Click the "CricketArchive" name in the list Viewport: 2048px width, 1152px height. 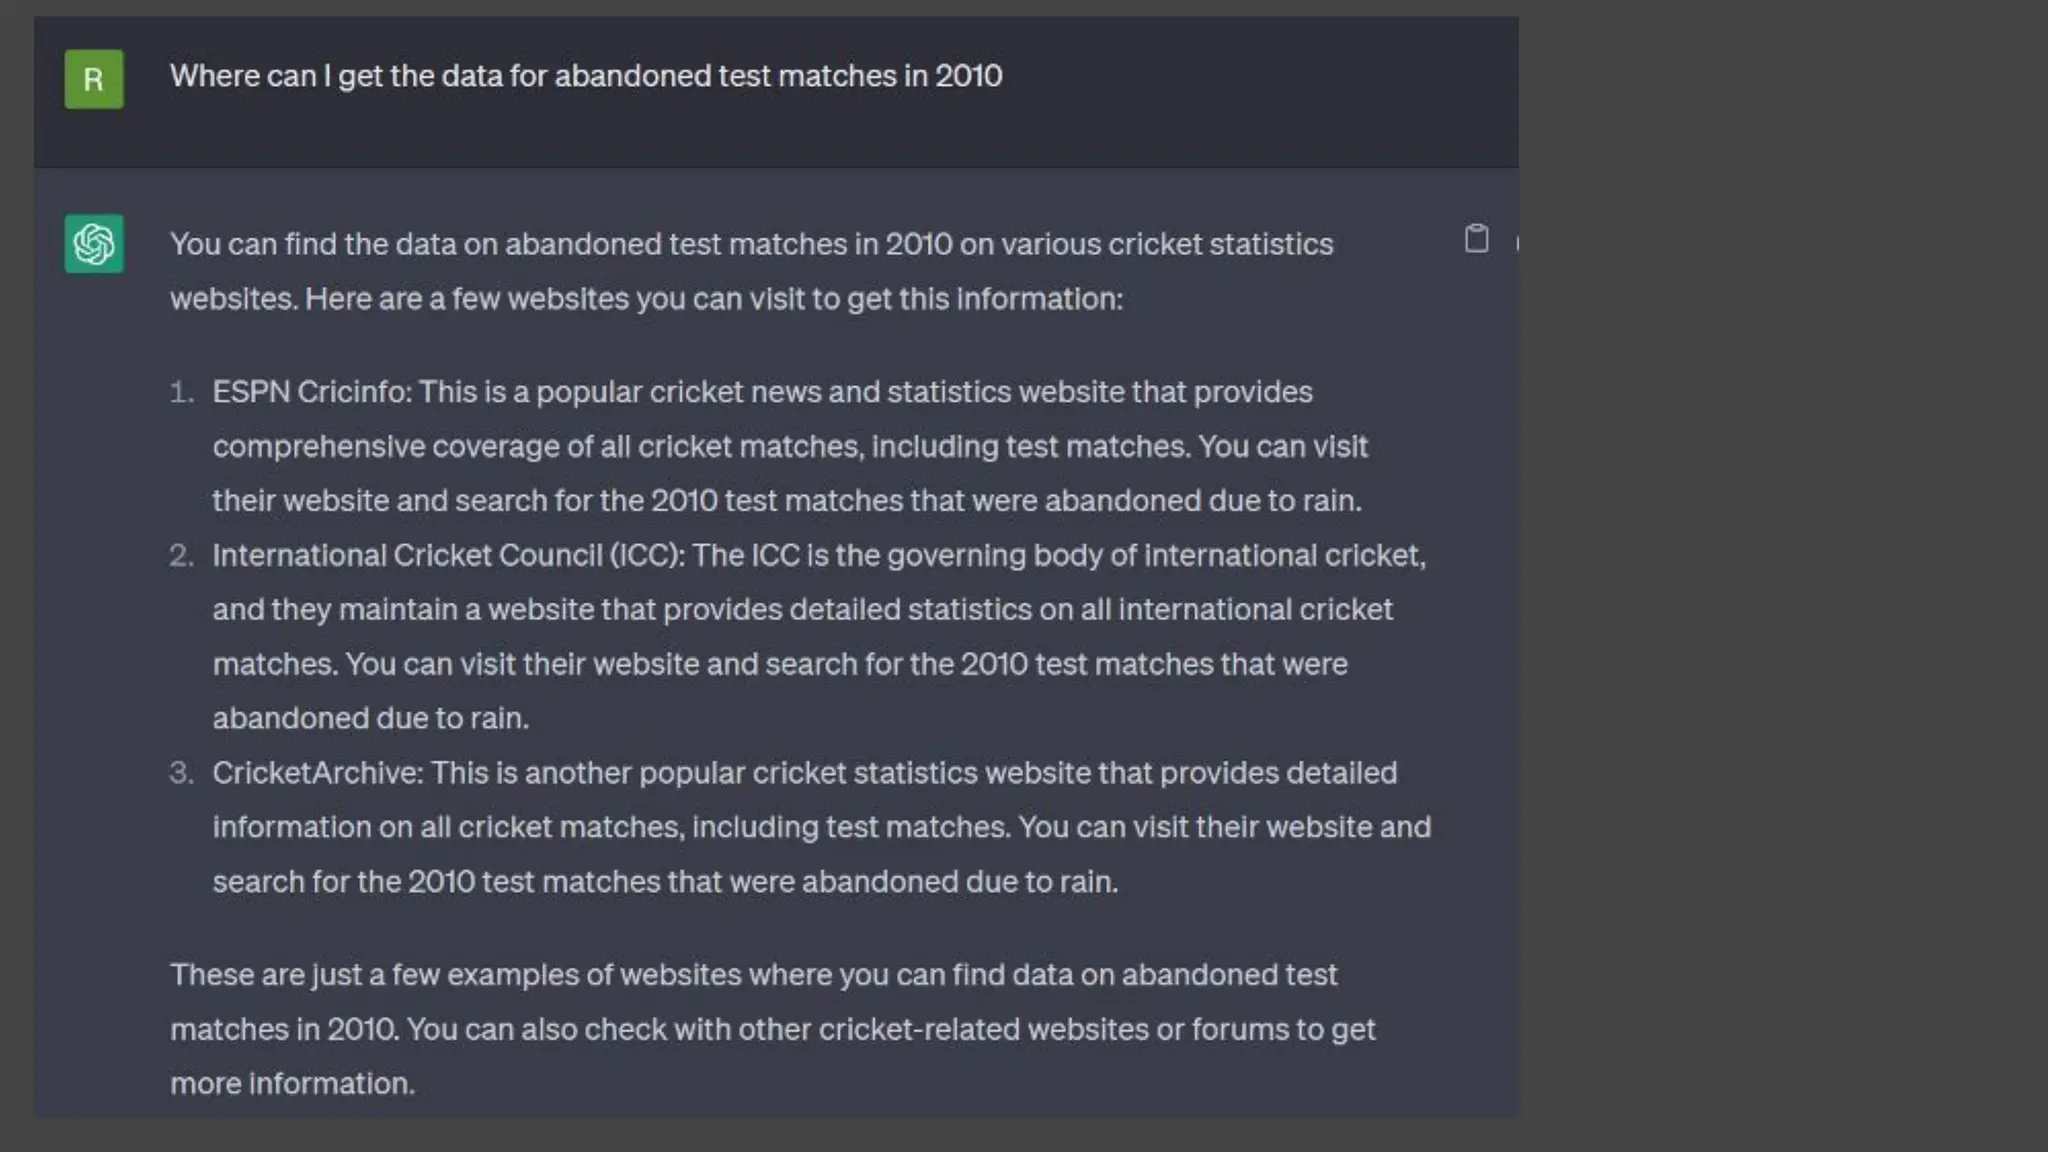pyautogui.click(x=317, y=773)
